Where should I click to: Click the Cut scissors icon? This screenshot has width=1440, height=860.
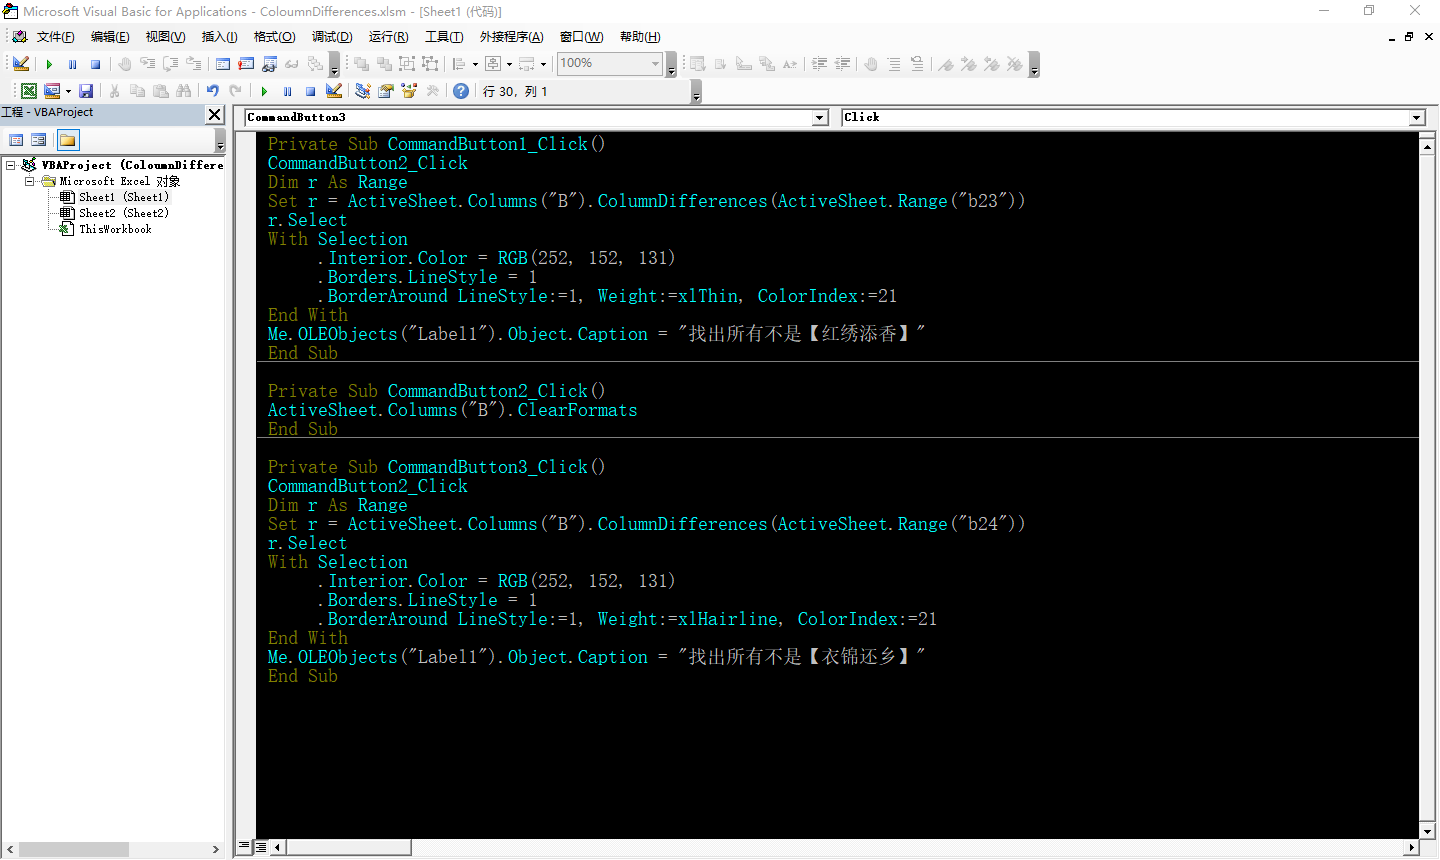(x=114, y=91)
